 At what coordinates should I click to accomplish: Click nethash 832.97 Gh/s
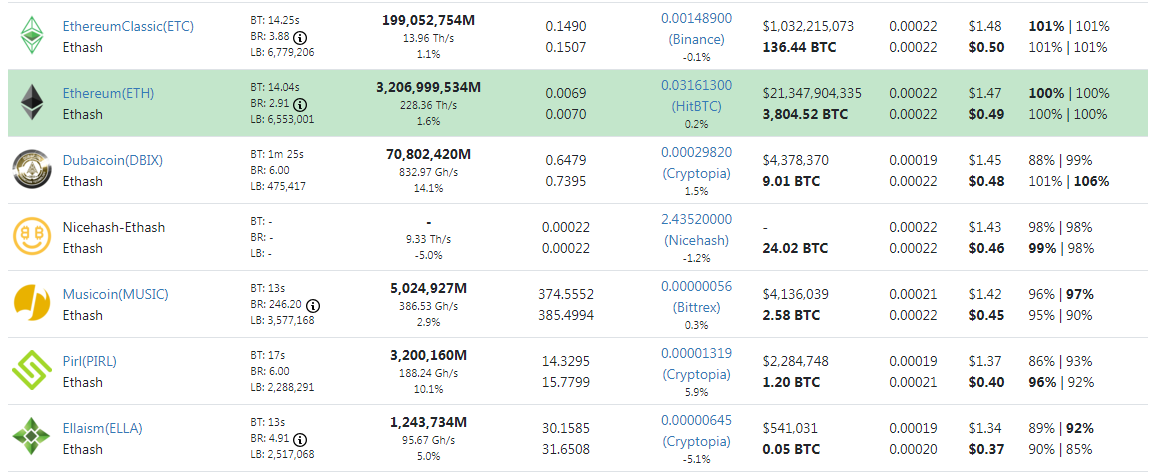tap(429, 172)
